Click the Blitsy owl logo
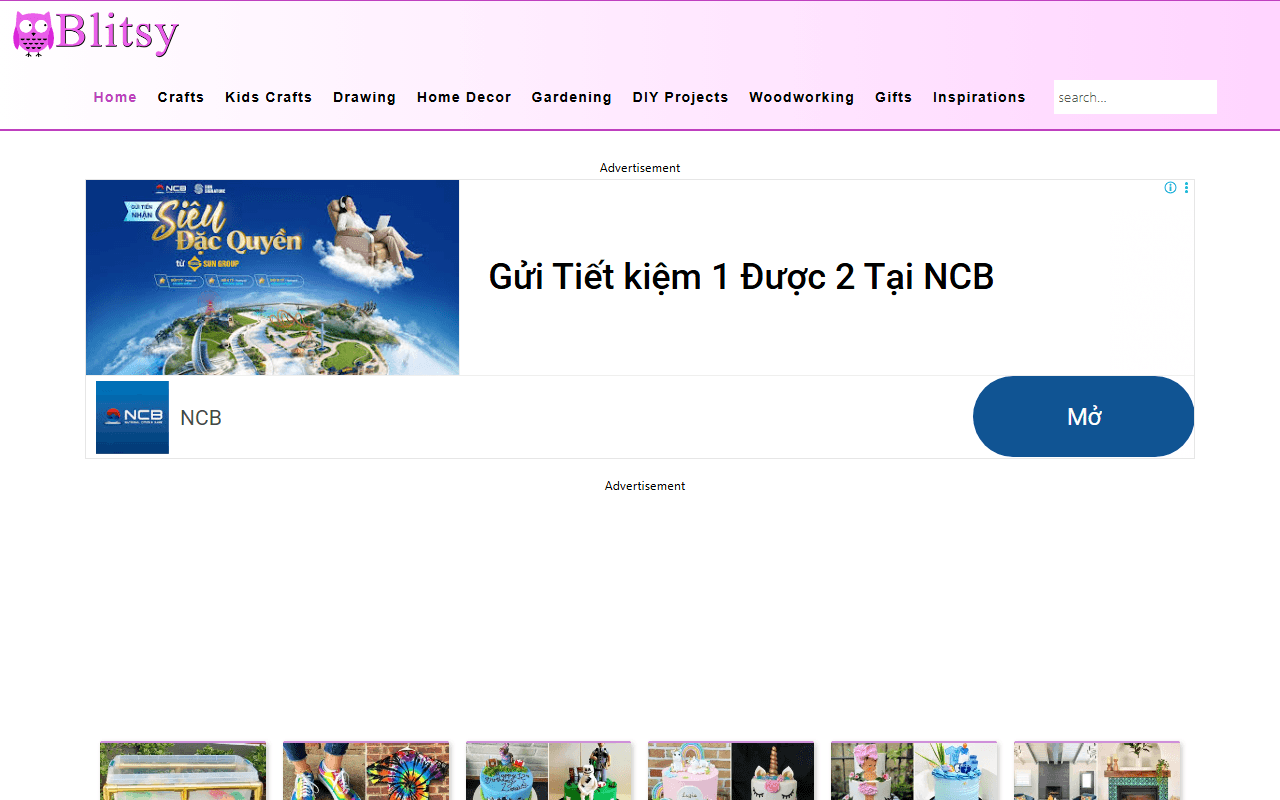This screenshot has width=1280, height=800. pyautogui.click(x=33, y=34)
